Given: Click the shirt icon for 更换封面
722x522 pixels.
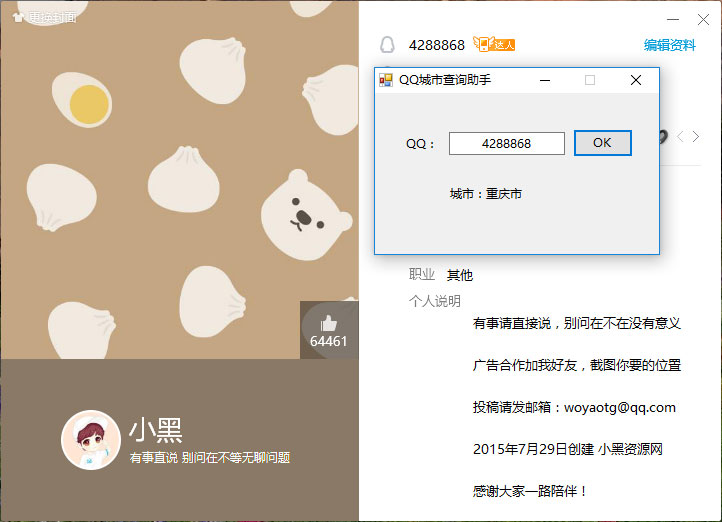Looking at the screenshot, I should (17, 17).
